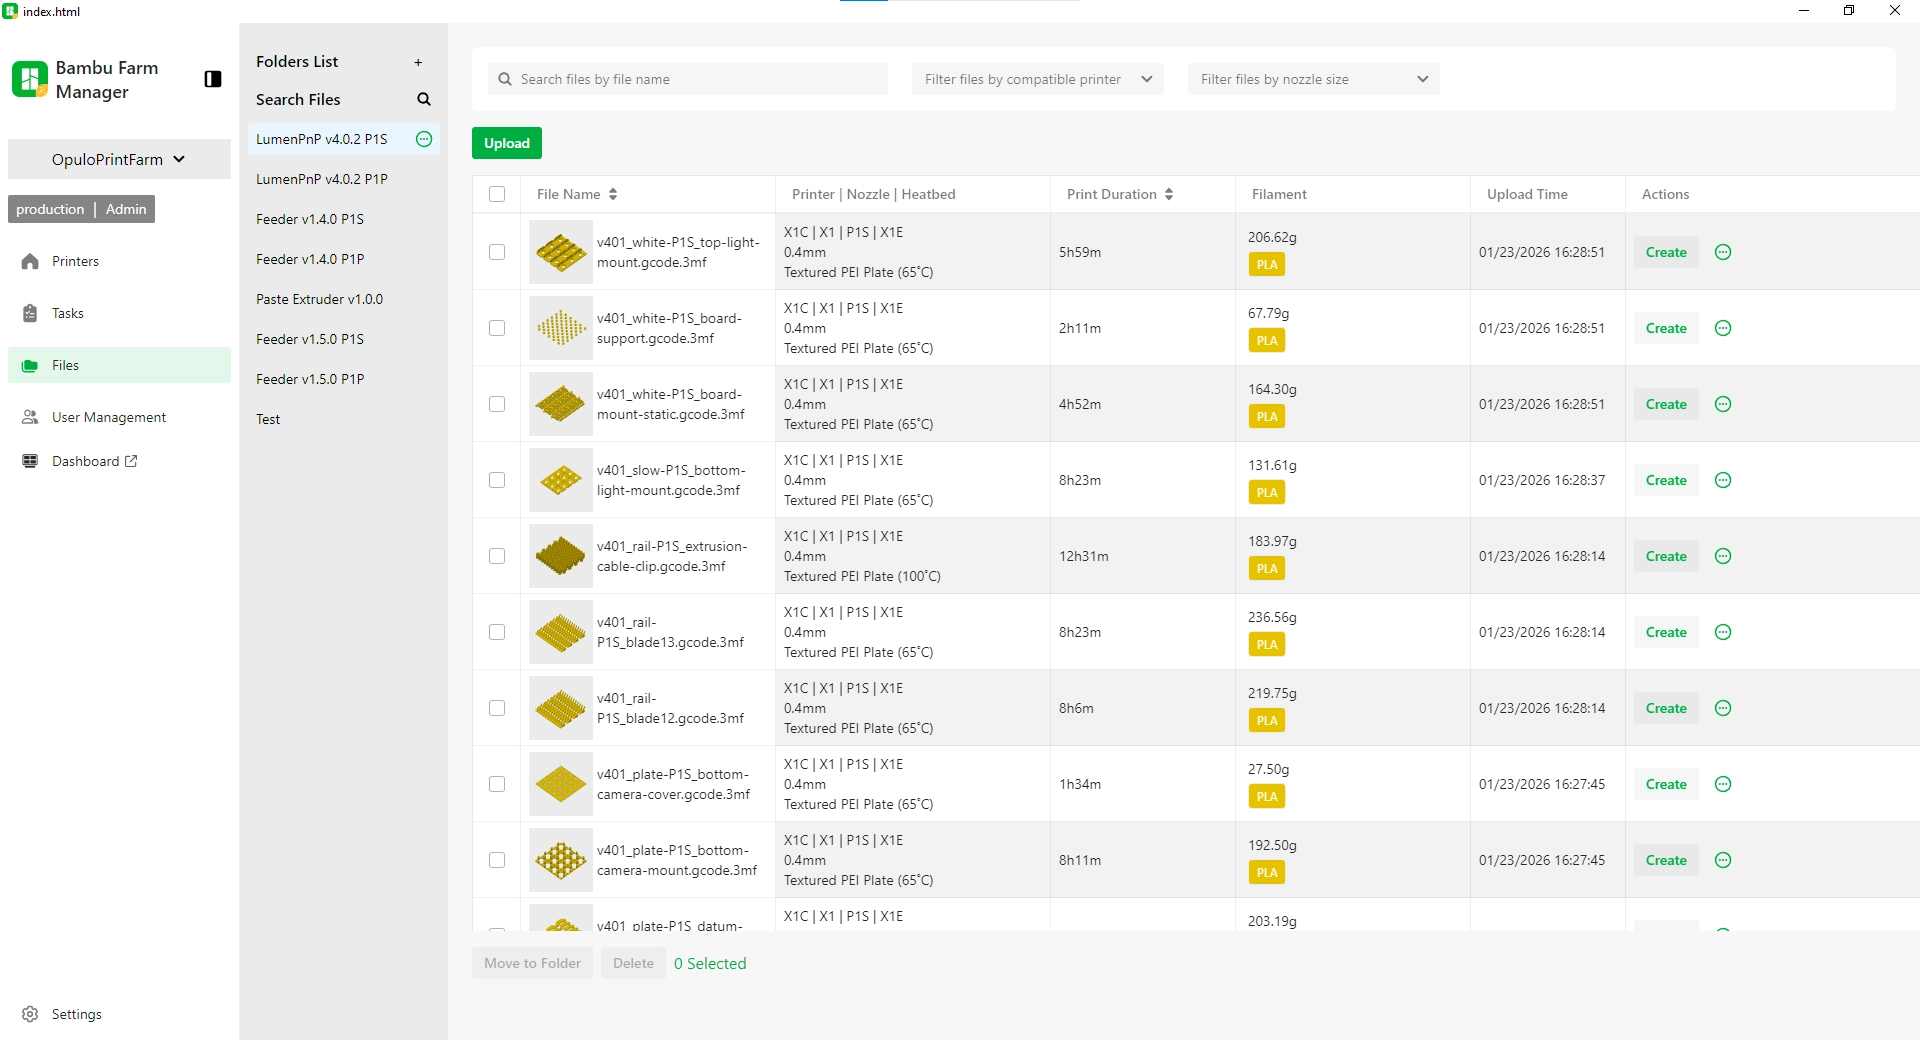Check the board-support.gcode.3mf file checkbox

tap(497, 328)
